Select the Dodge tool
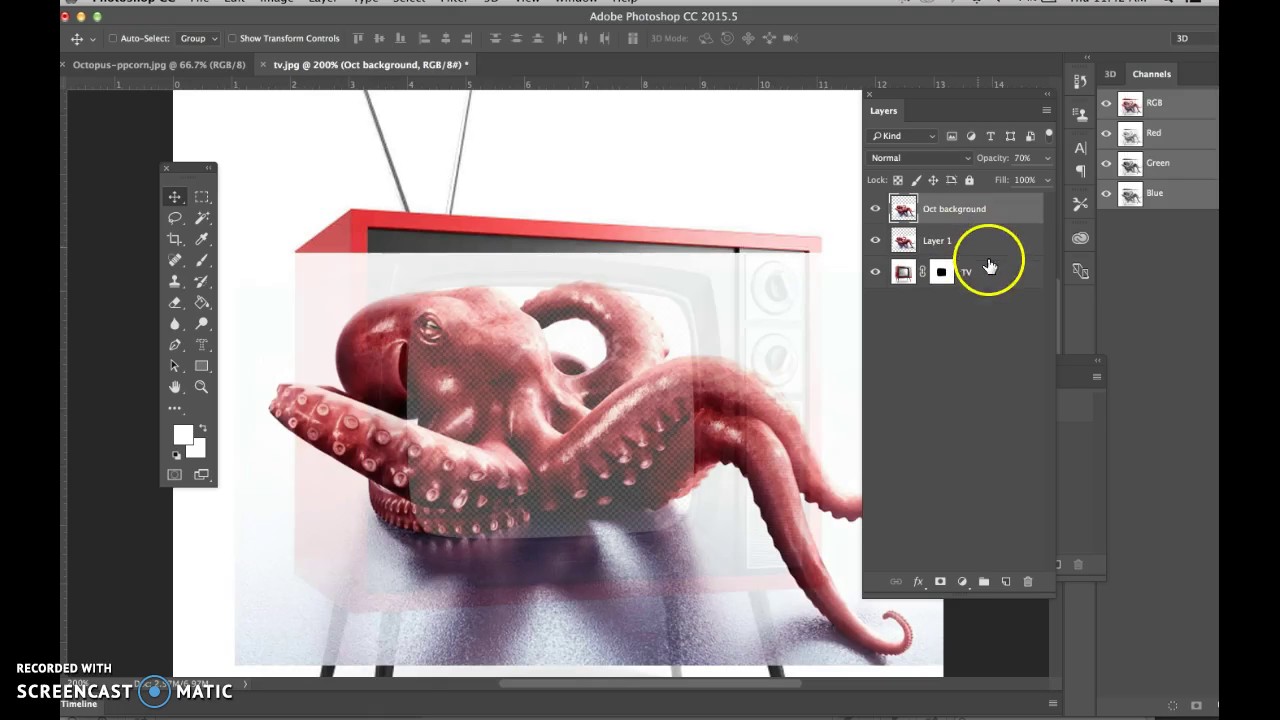 tap(202, 323)
